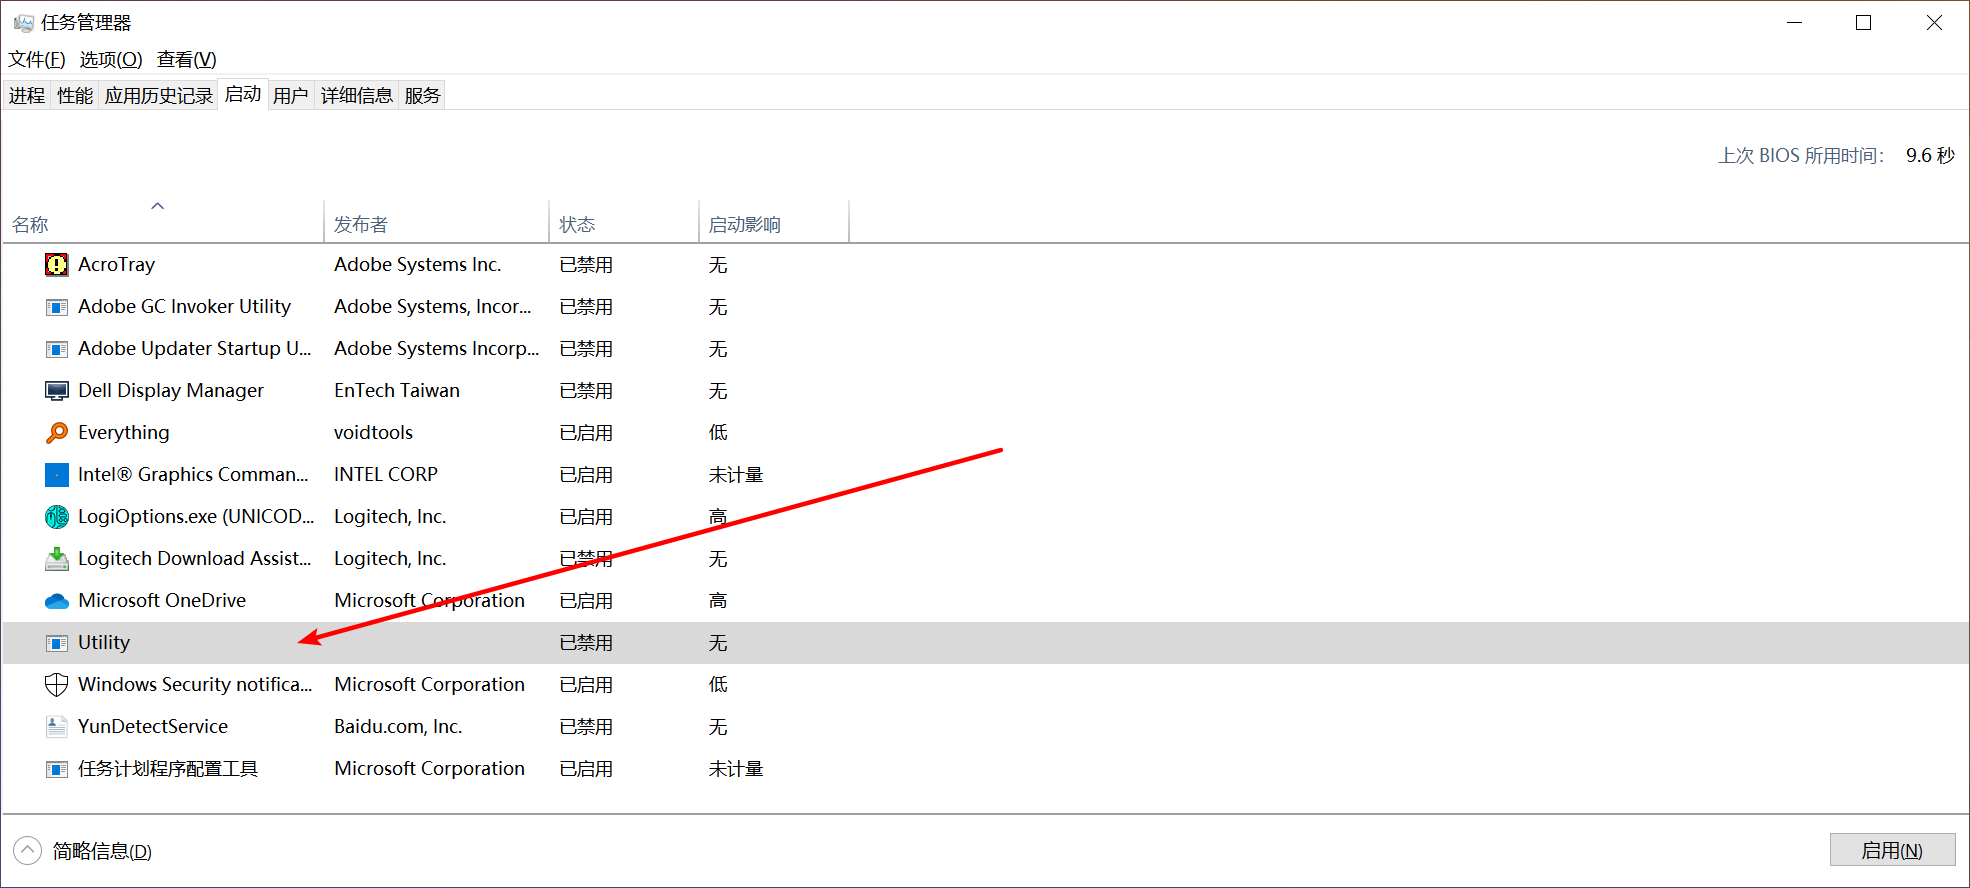
Task: Click the Intel Graphics Command blue icon
Action: coord(57,474)
